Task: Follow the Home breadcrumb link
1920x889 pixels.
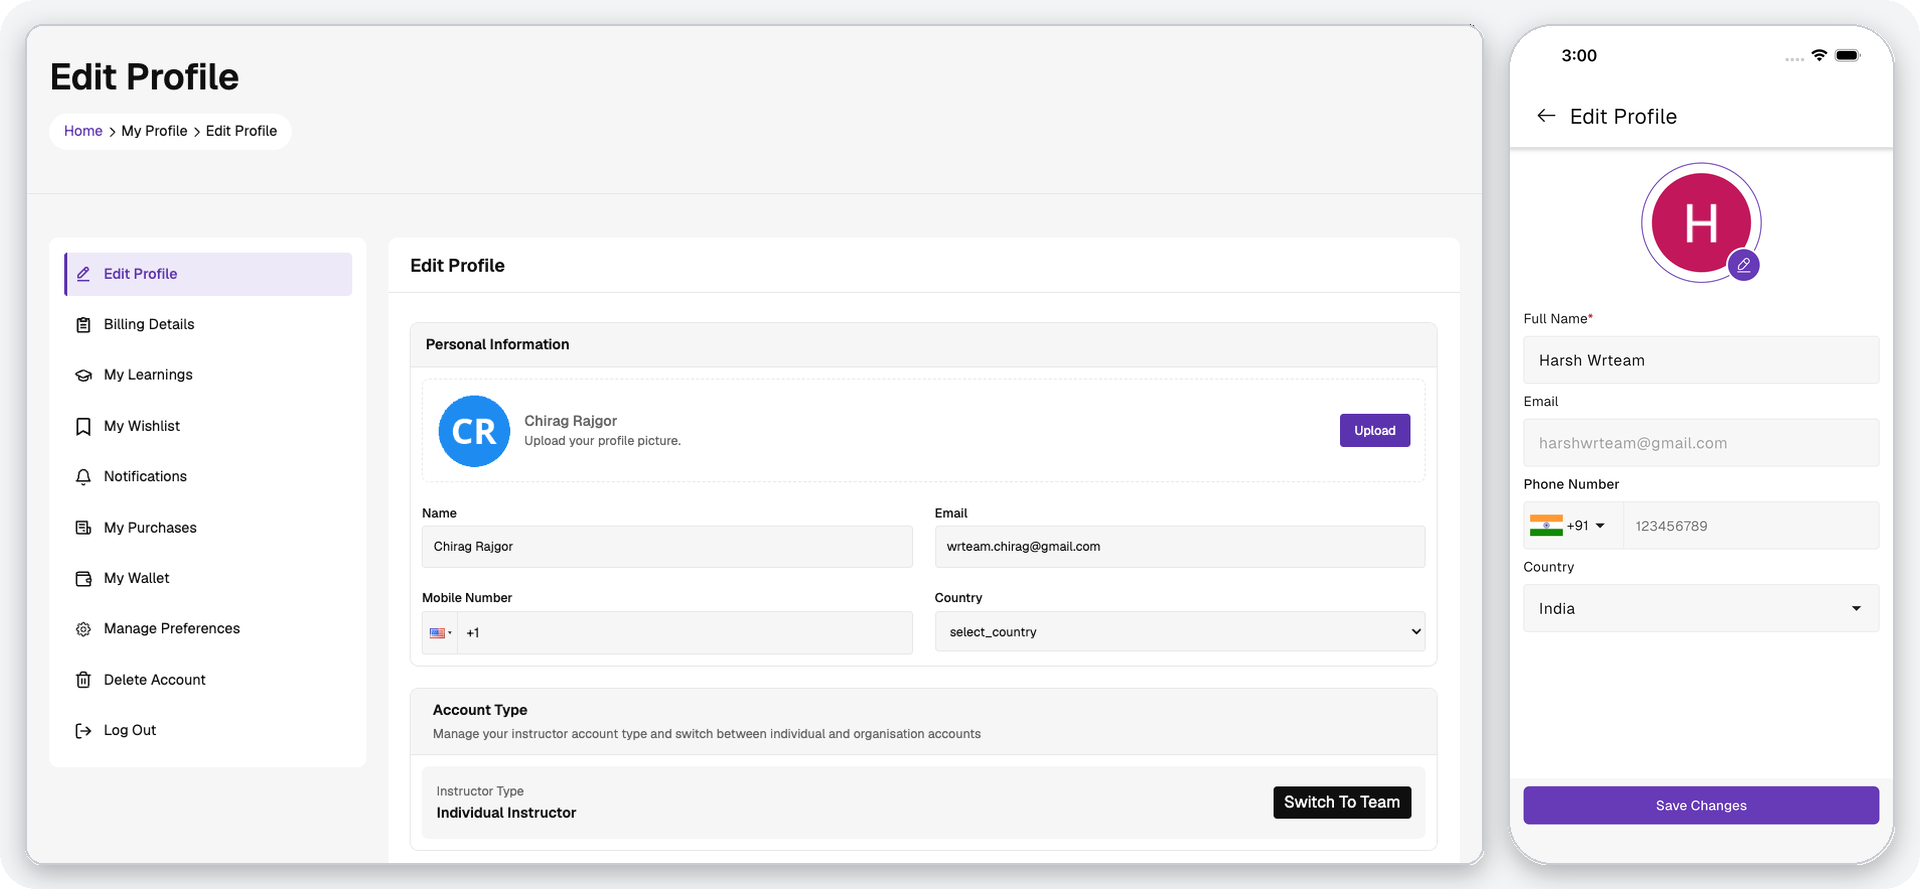Action: coord(83,131)
